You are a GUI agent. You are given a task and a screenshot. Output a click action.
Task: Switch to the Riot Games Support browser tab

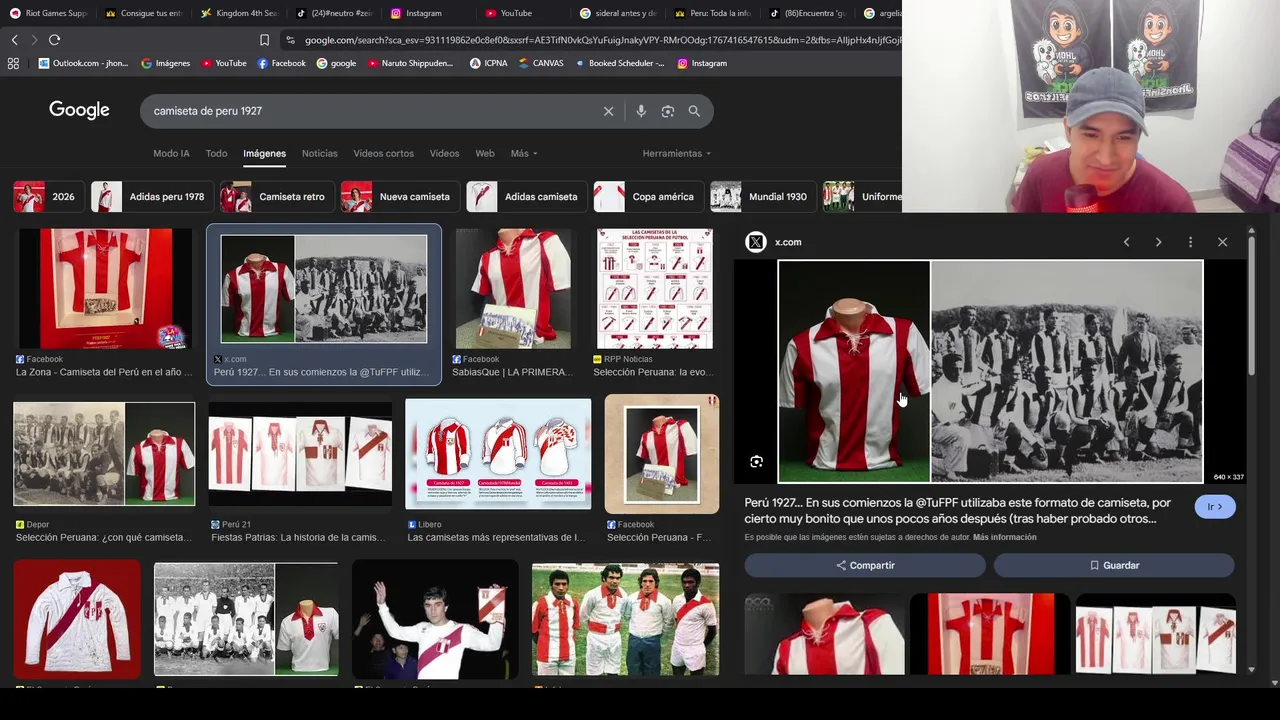click(48, 13)
